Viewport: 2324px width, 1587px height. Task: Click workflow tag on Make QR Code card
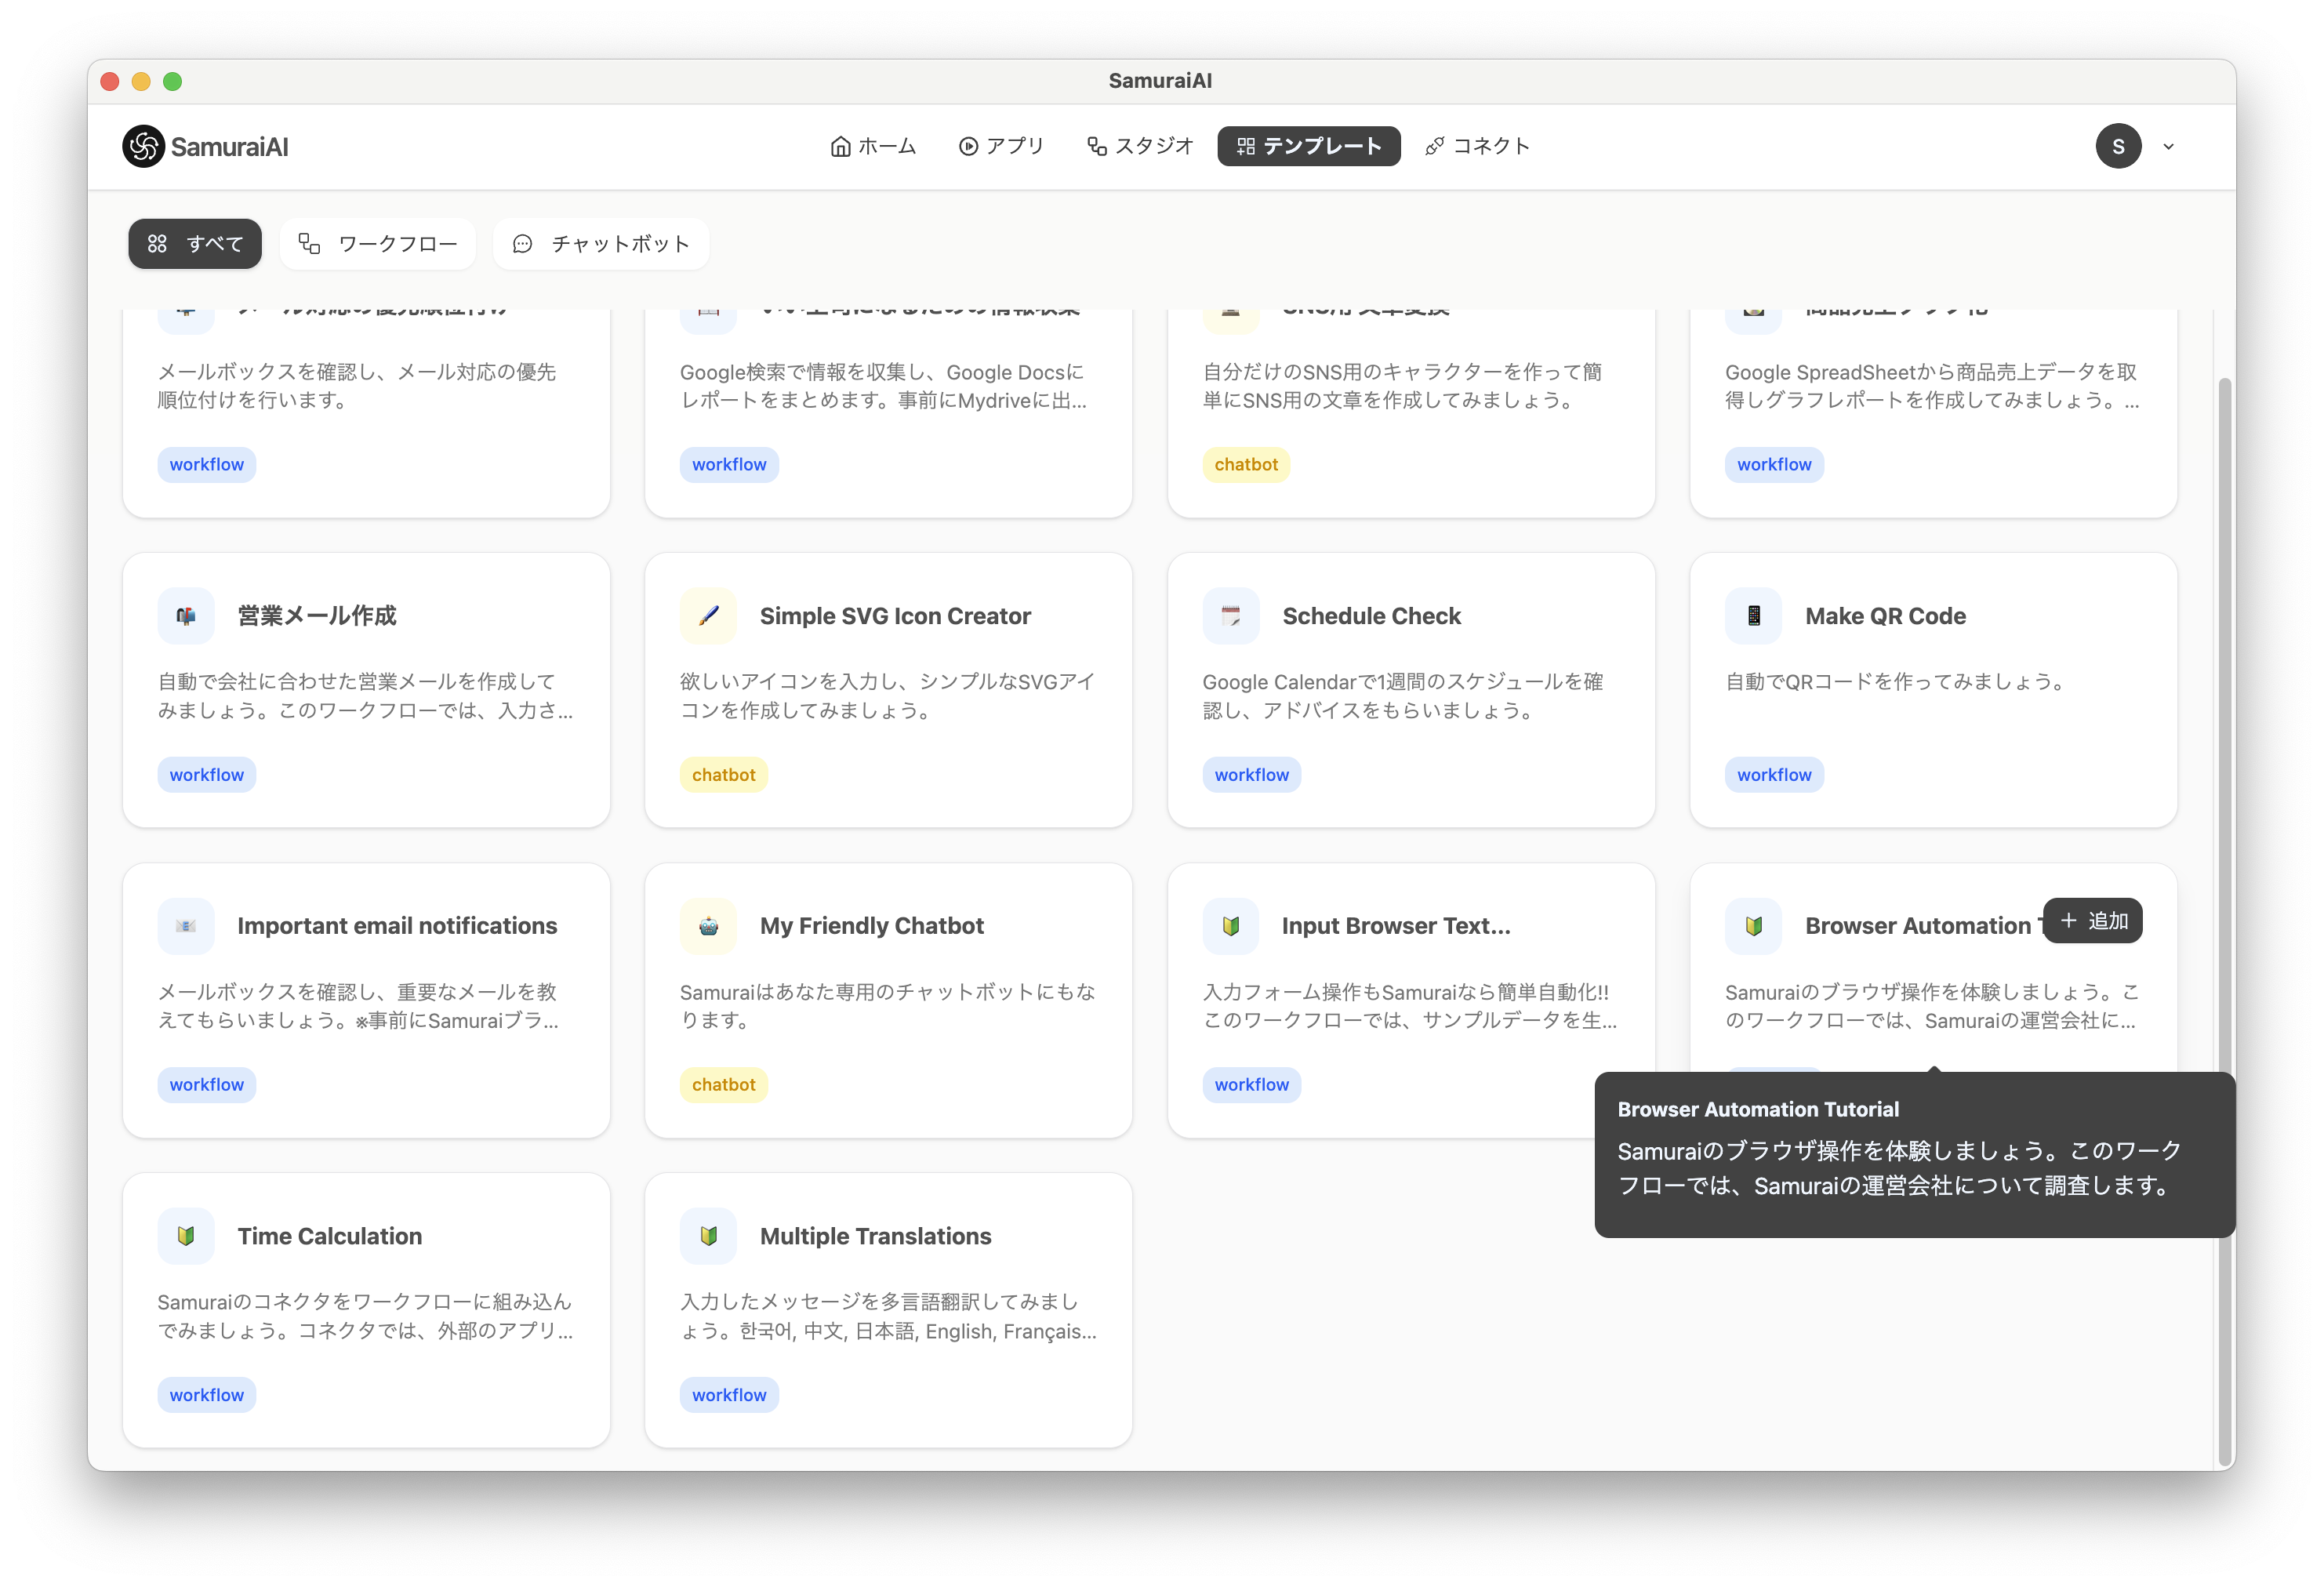[x=1774, y=775]
